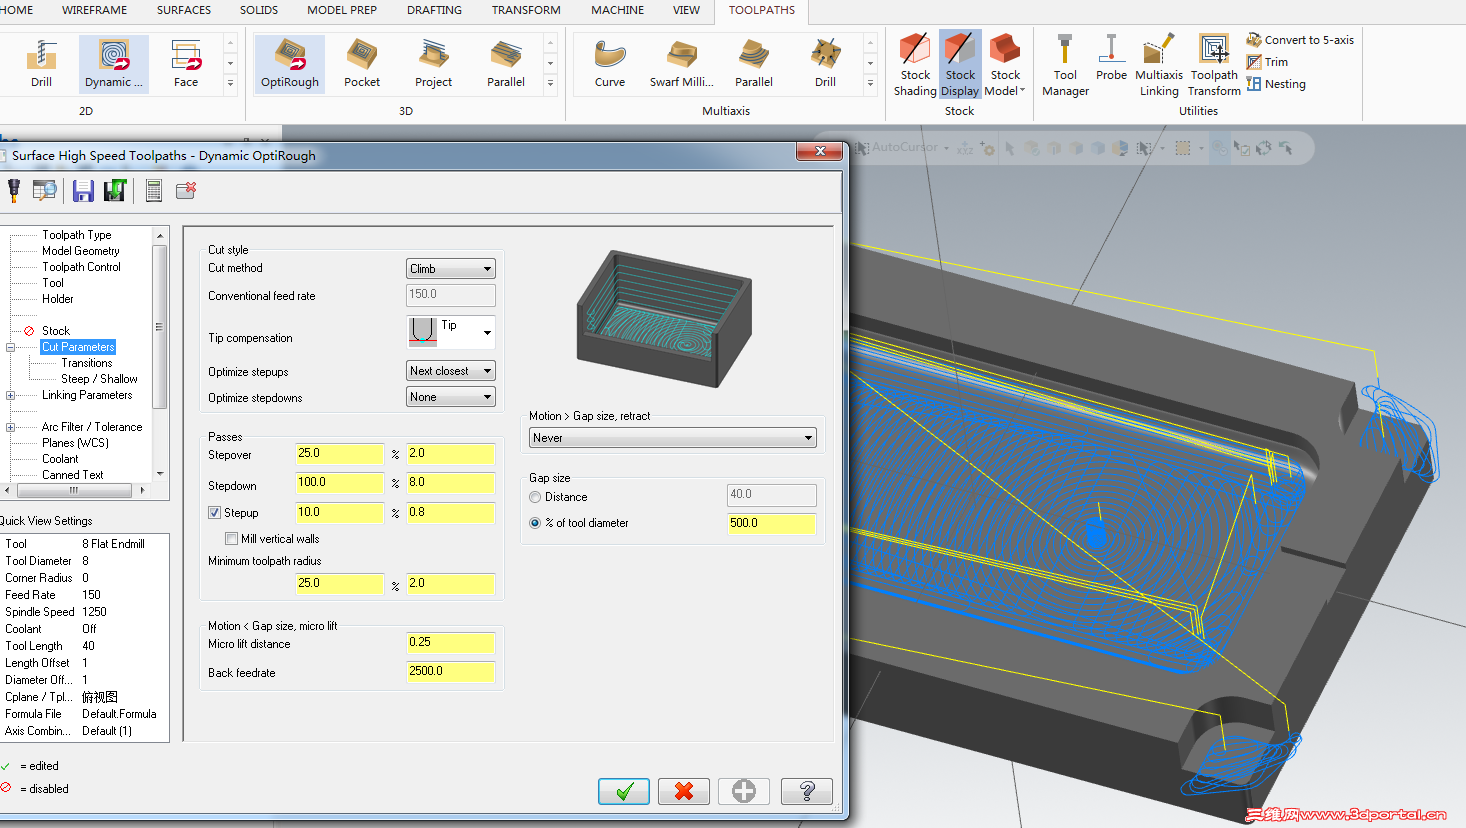
Task: Choose the 2D Dynamic toolpath icon
Action: click(x=114, y=64)
